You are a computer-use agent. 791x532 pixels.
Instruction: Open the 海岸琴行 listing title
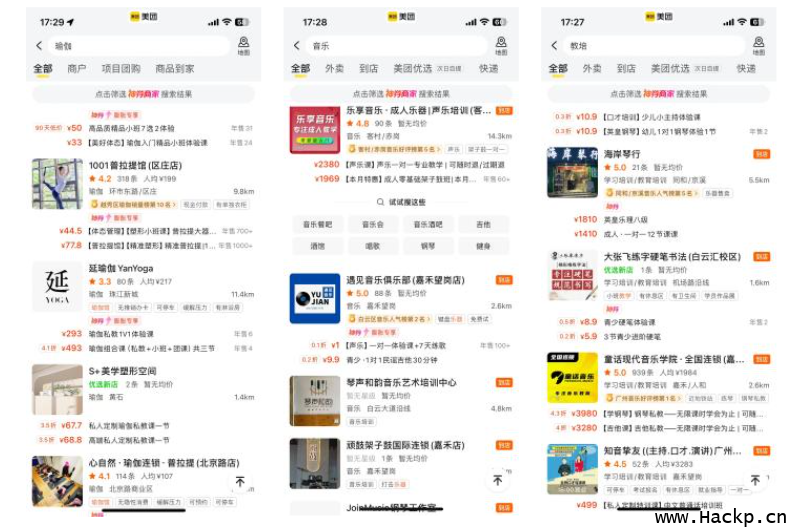click(x=622, y=154)
